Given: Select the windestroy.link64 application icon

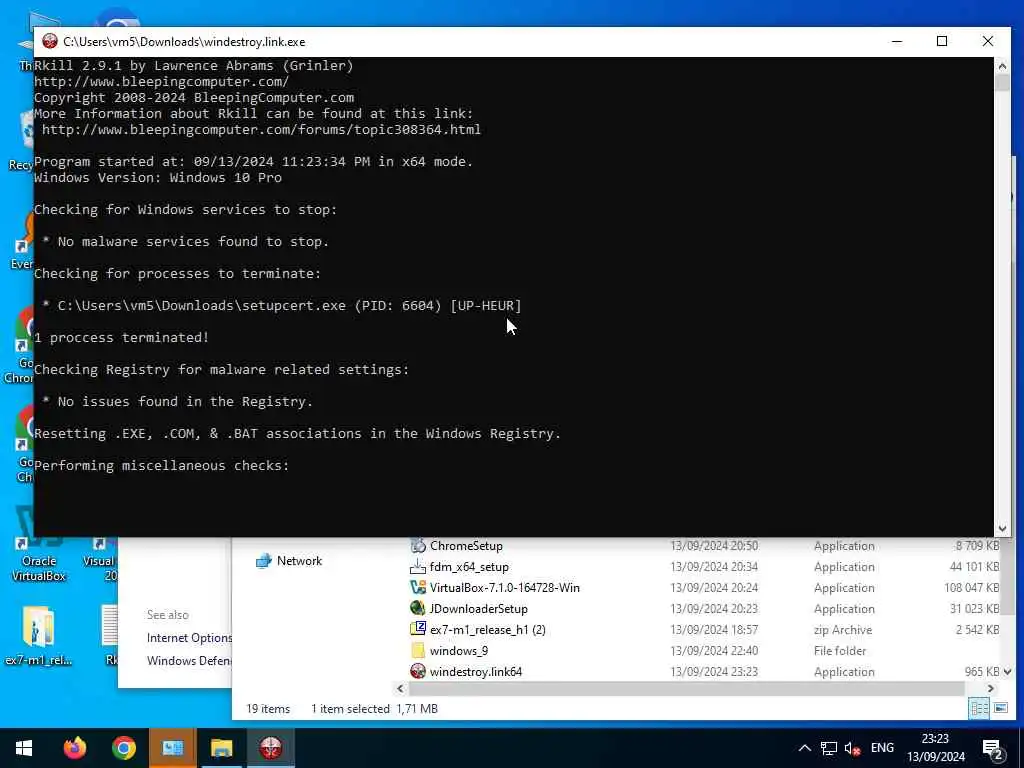Looking at the screenshot, I should [x=418, y=671].
